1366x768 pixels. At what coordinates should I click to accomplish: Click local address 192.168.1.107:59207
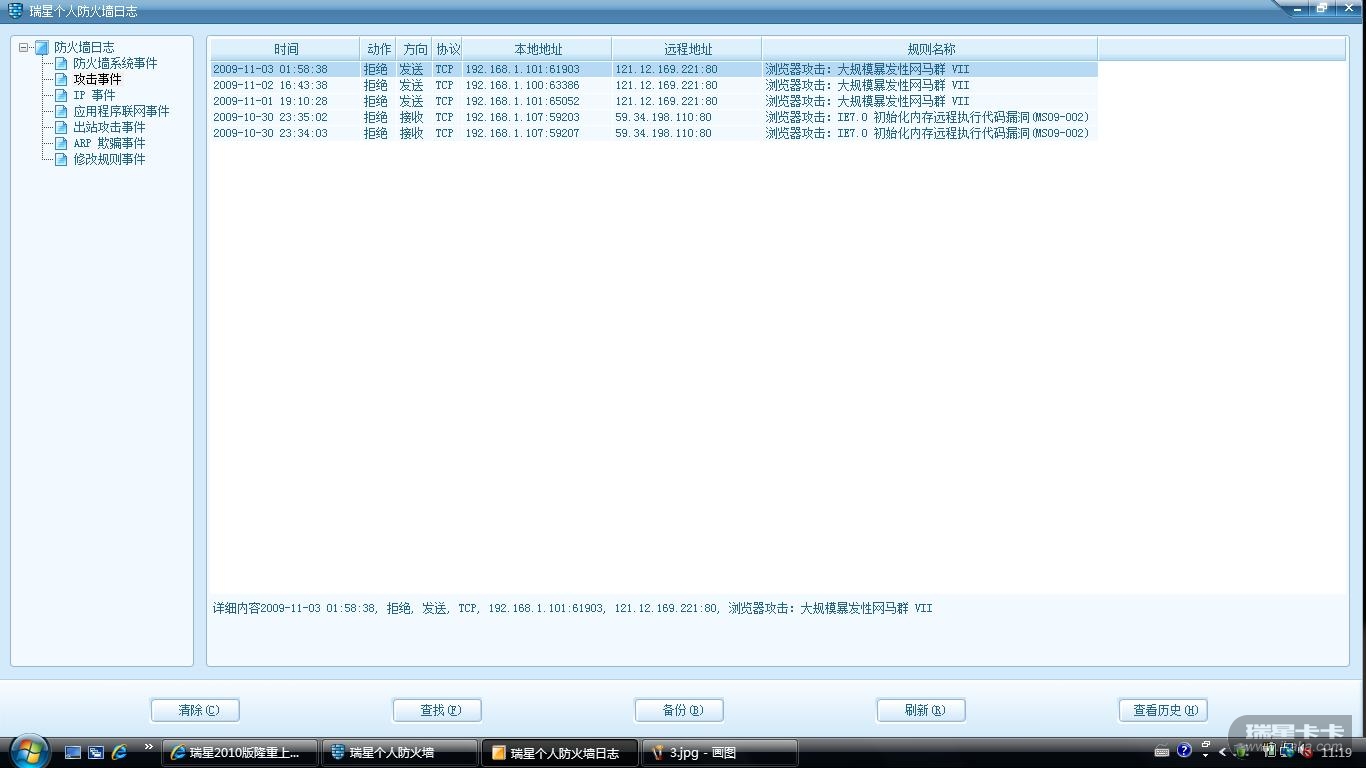(x=522, y=133)
